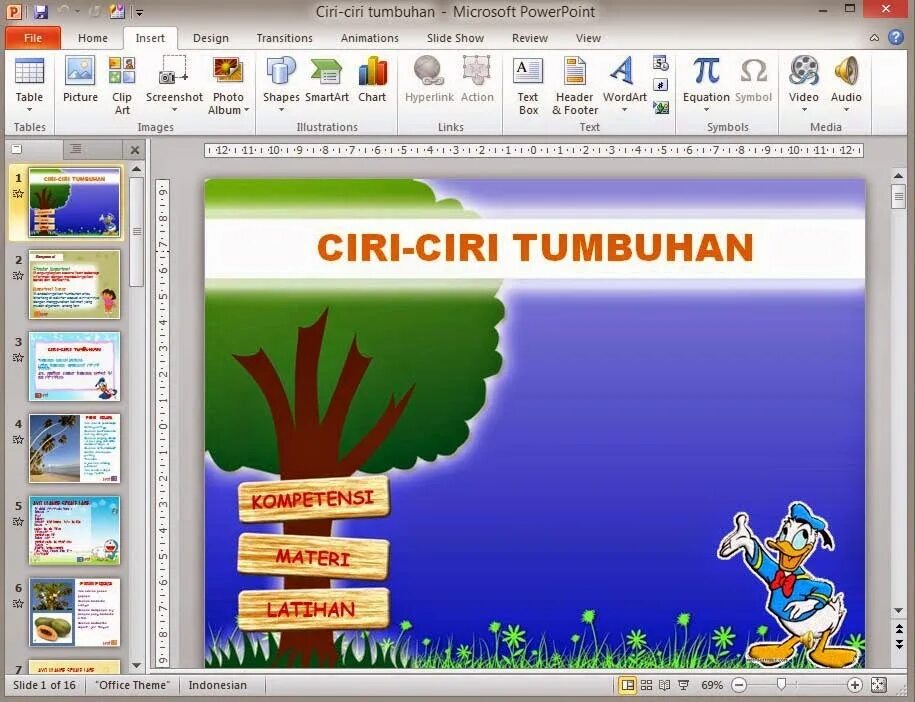
Task: Open the Clip Art pane
Action: click(x=122, y=86)
